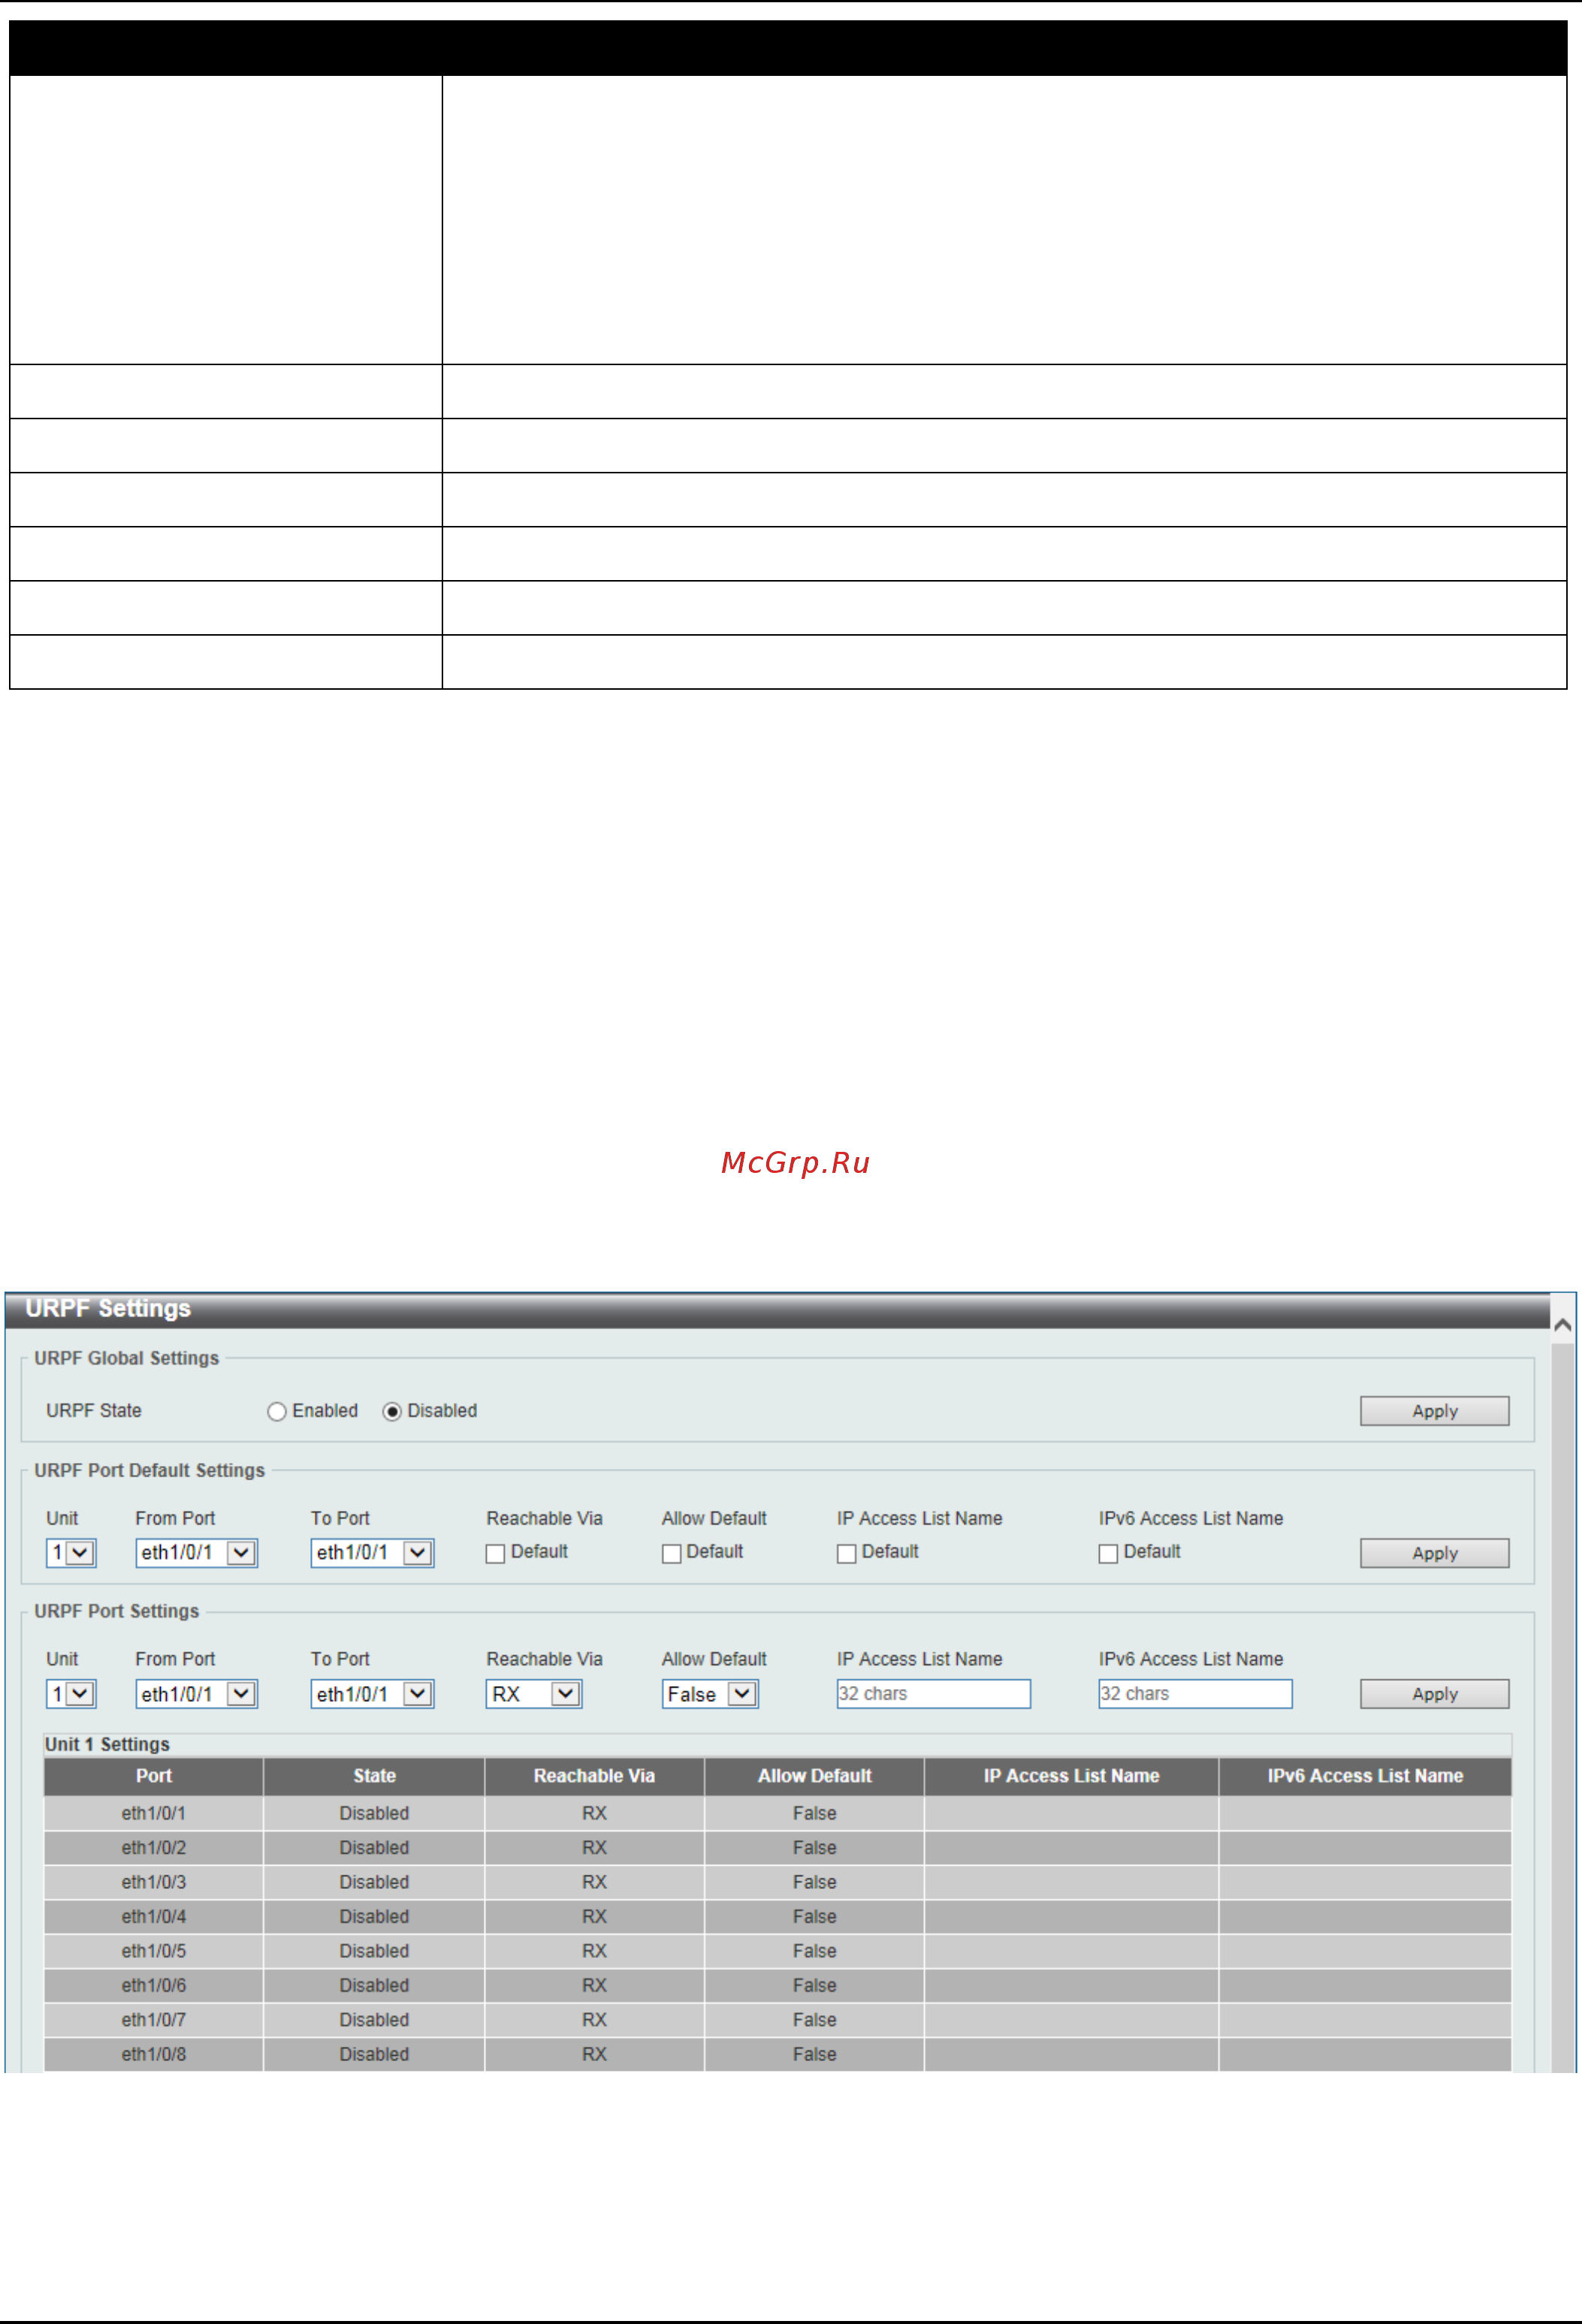Click the Port column header
Image resolution: width=1582 pixels, height=2324 pixels.
coord(154,1777)
